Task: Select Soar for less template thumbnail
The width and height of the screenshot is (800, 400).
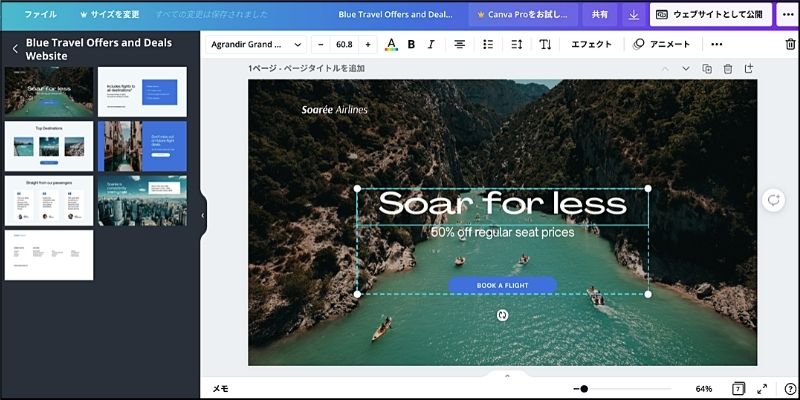Action: tap(49, 92)
